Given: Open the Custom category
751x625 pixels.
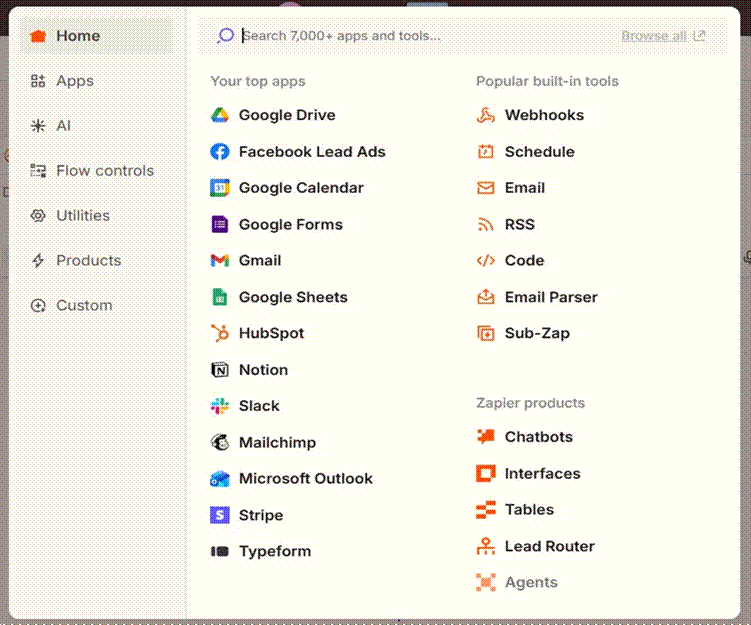Looking at the screenshot, I should [96, 305].
